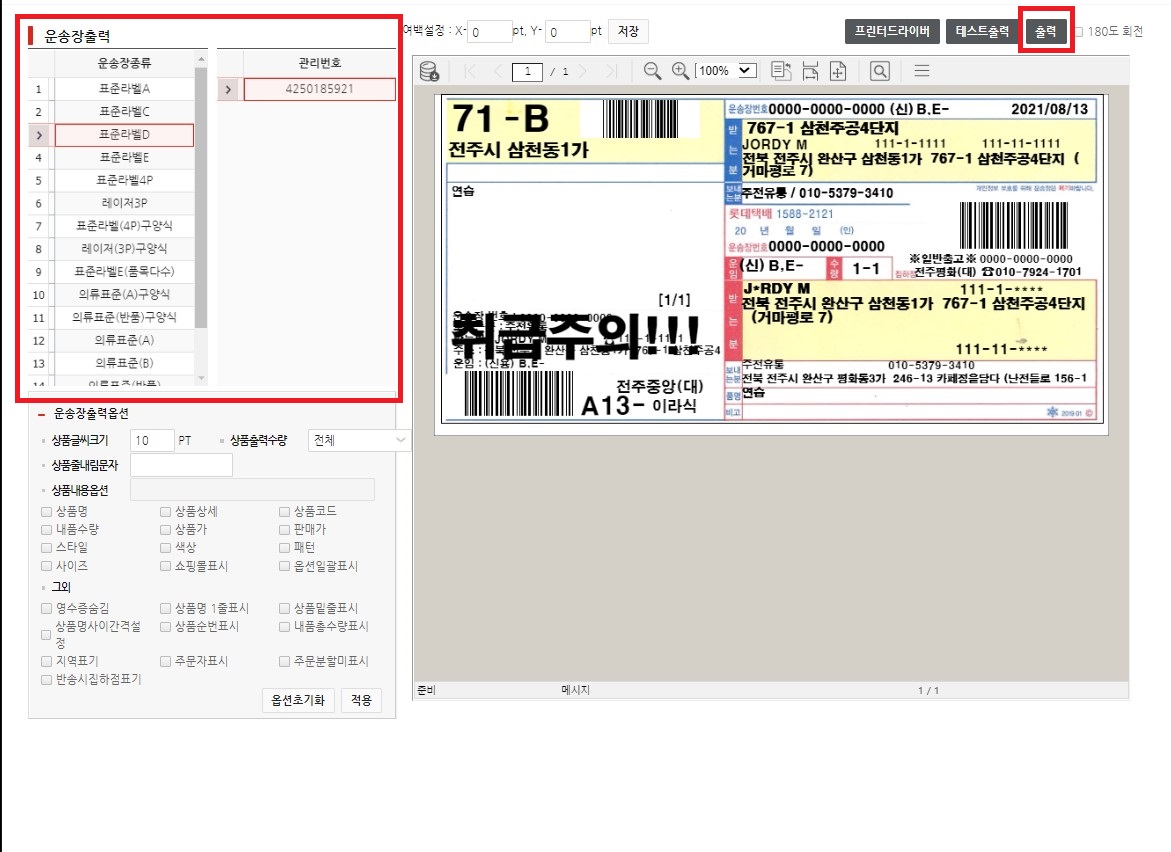Image resolution: width=1171 pixels, height=852 pixels.
Task: Click the 출력 print button
Action: (x=1046, y=31)
